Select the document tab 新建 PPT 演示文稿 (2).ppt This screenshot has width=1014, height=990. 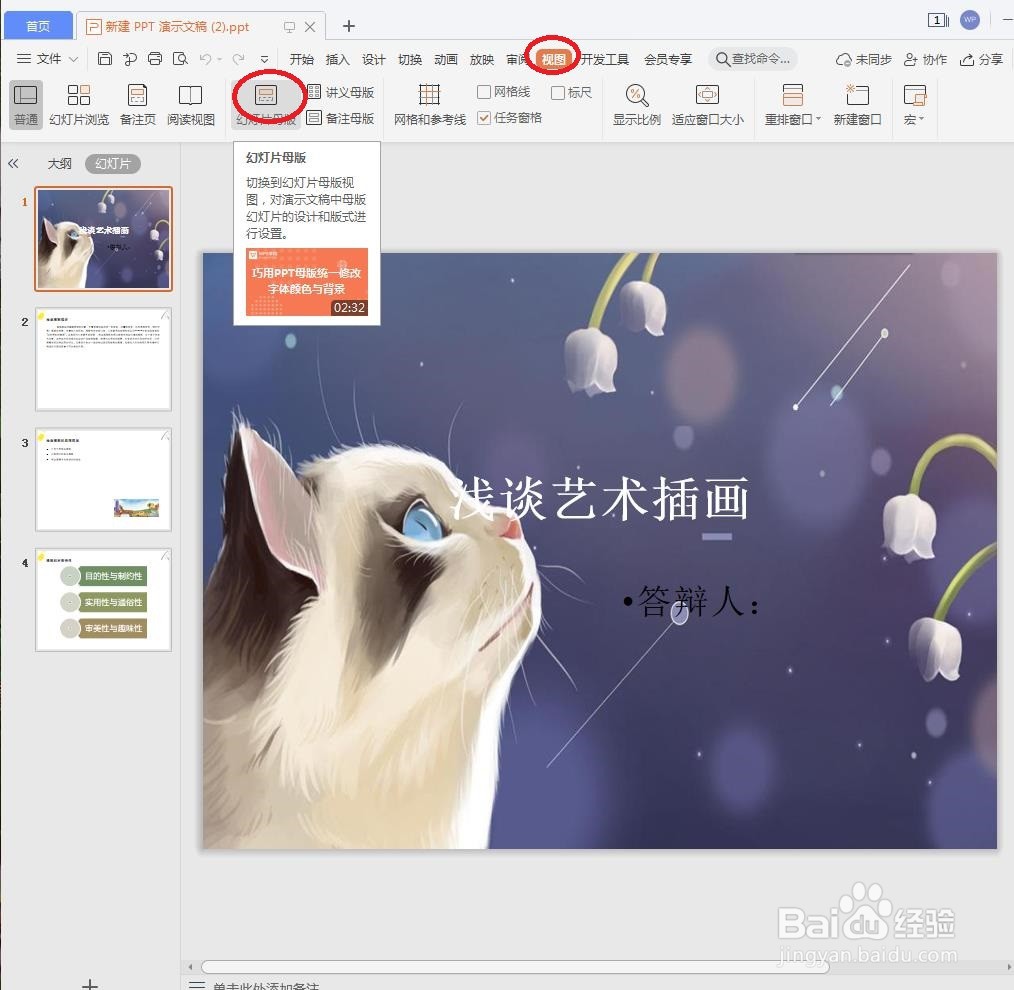tap(176, 27)
